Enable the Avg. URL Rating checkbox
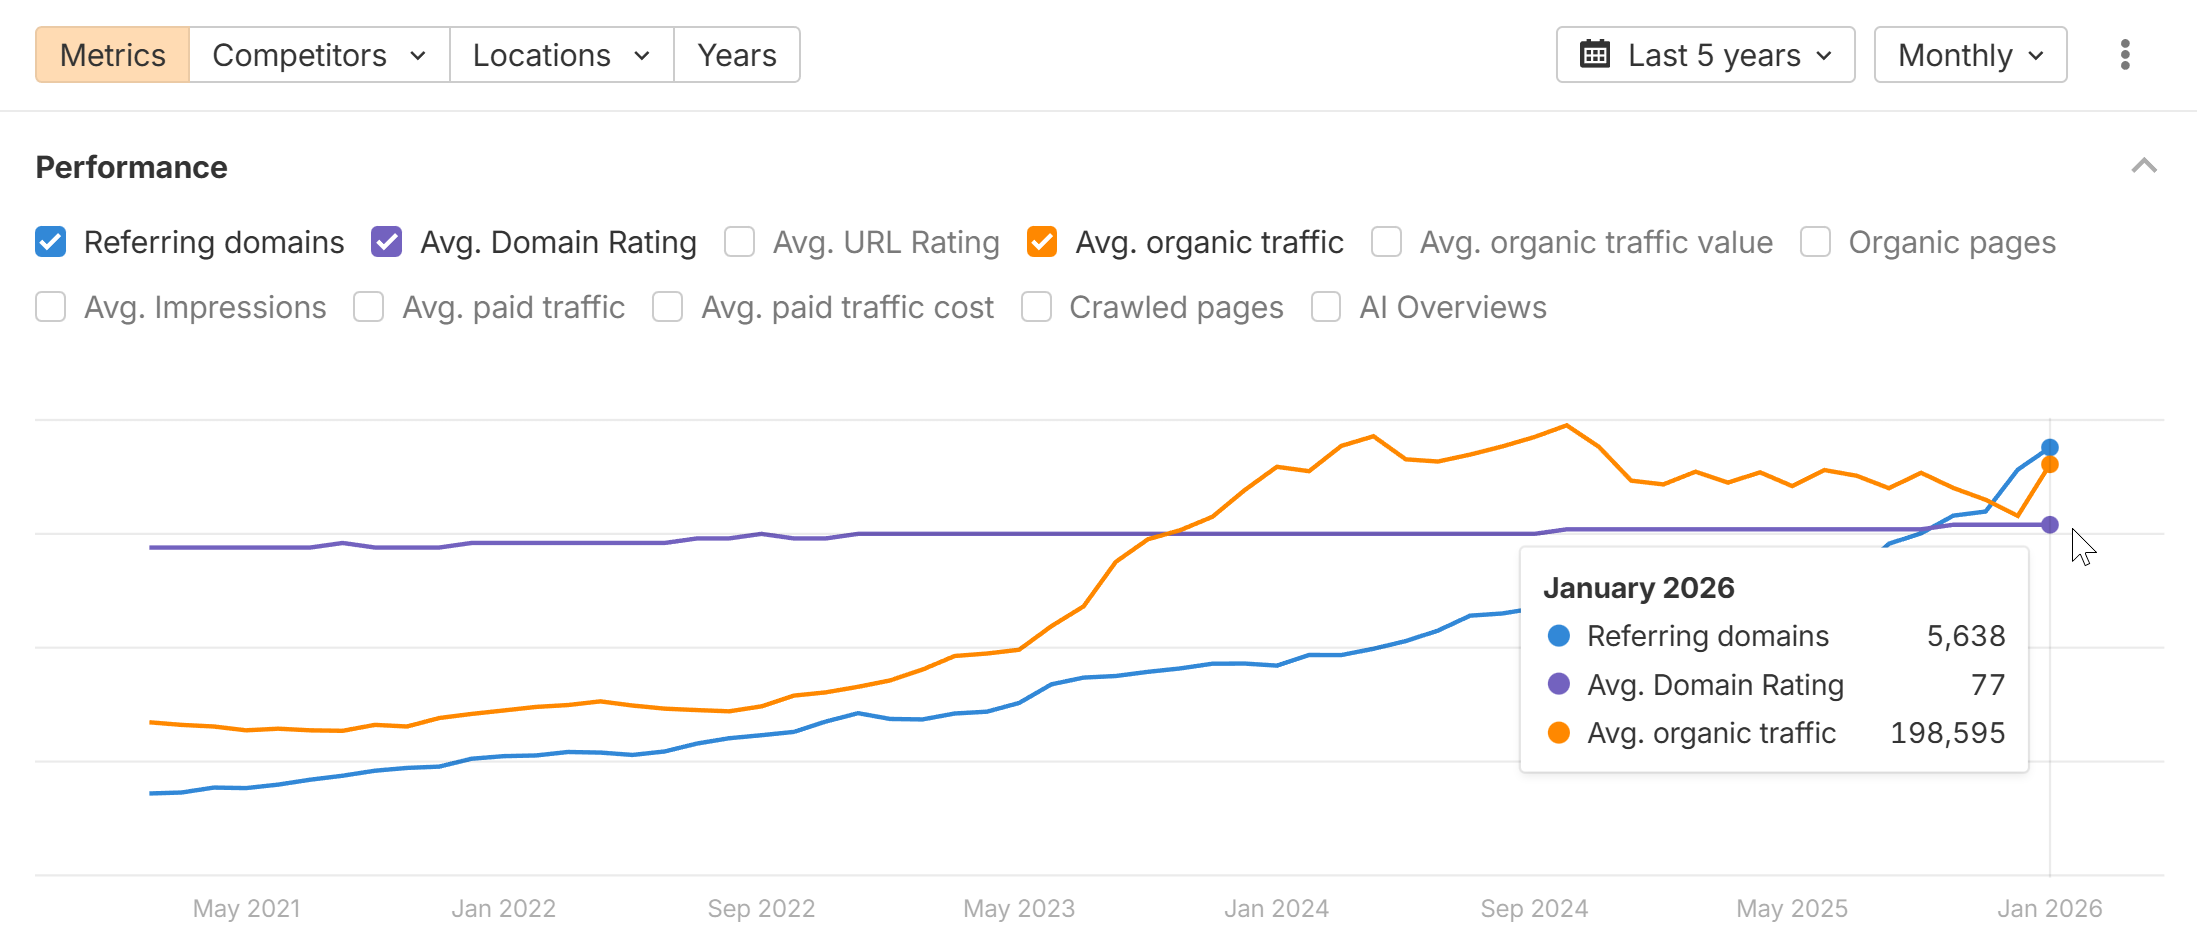The image size is (2197, 949). 740,242
